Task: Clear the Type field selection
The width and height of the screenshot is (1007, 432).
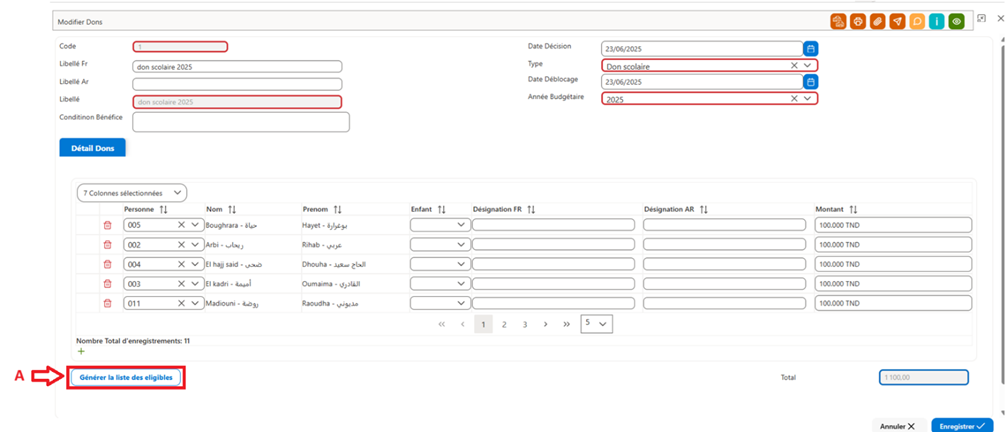Action: coord(794,65)
